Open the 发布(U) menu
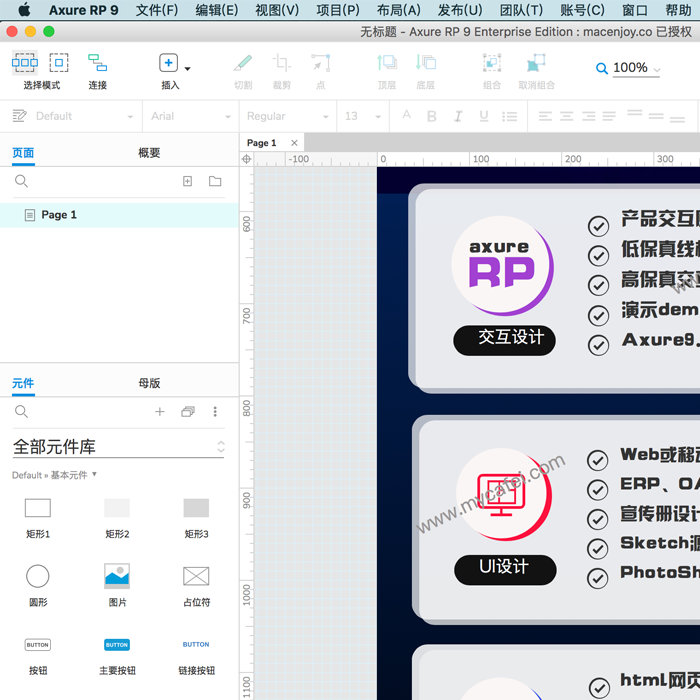The image size is (700, 700). tap(460, 10)
